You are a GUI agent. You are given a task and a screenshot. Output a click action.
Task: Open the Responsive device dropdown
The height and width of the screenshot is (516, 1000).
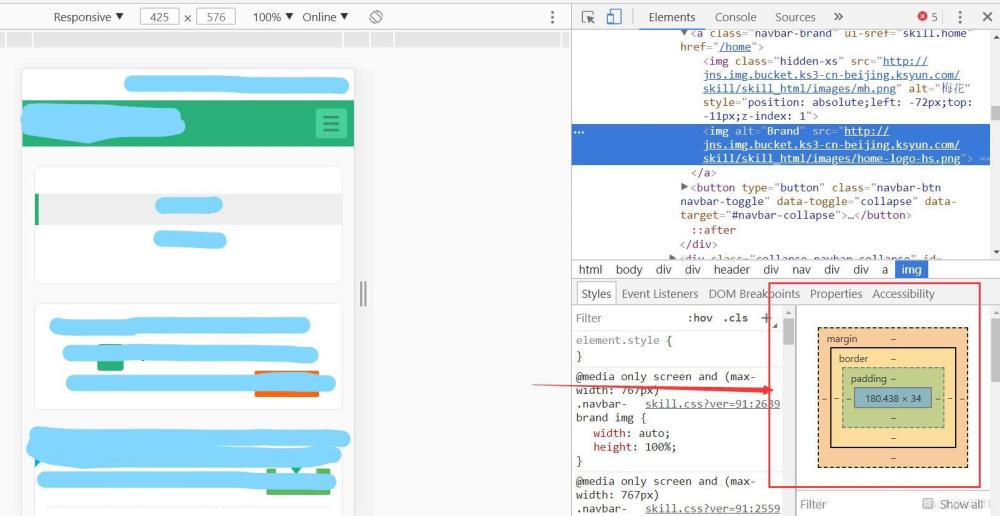88,17
